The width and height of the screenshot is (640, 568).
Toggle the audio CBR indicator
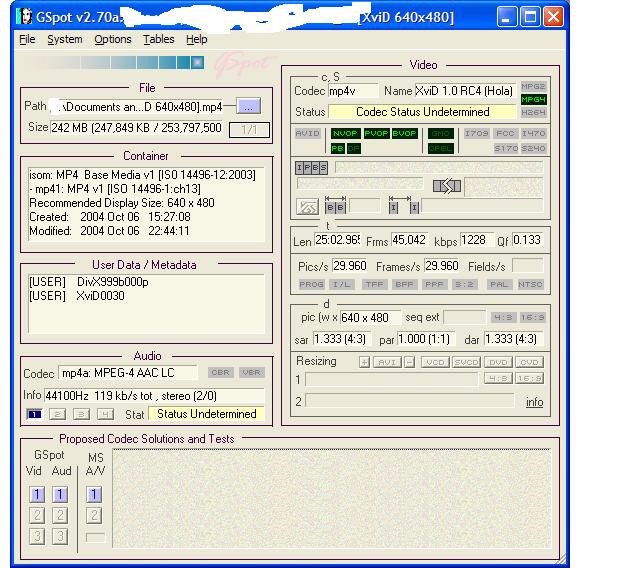click(220, 373)
